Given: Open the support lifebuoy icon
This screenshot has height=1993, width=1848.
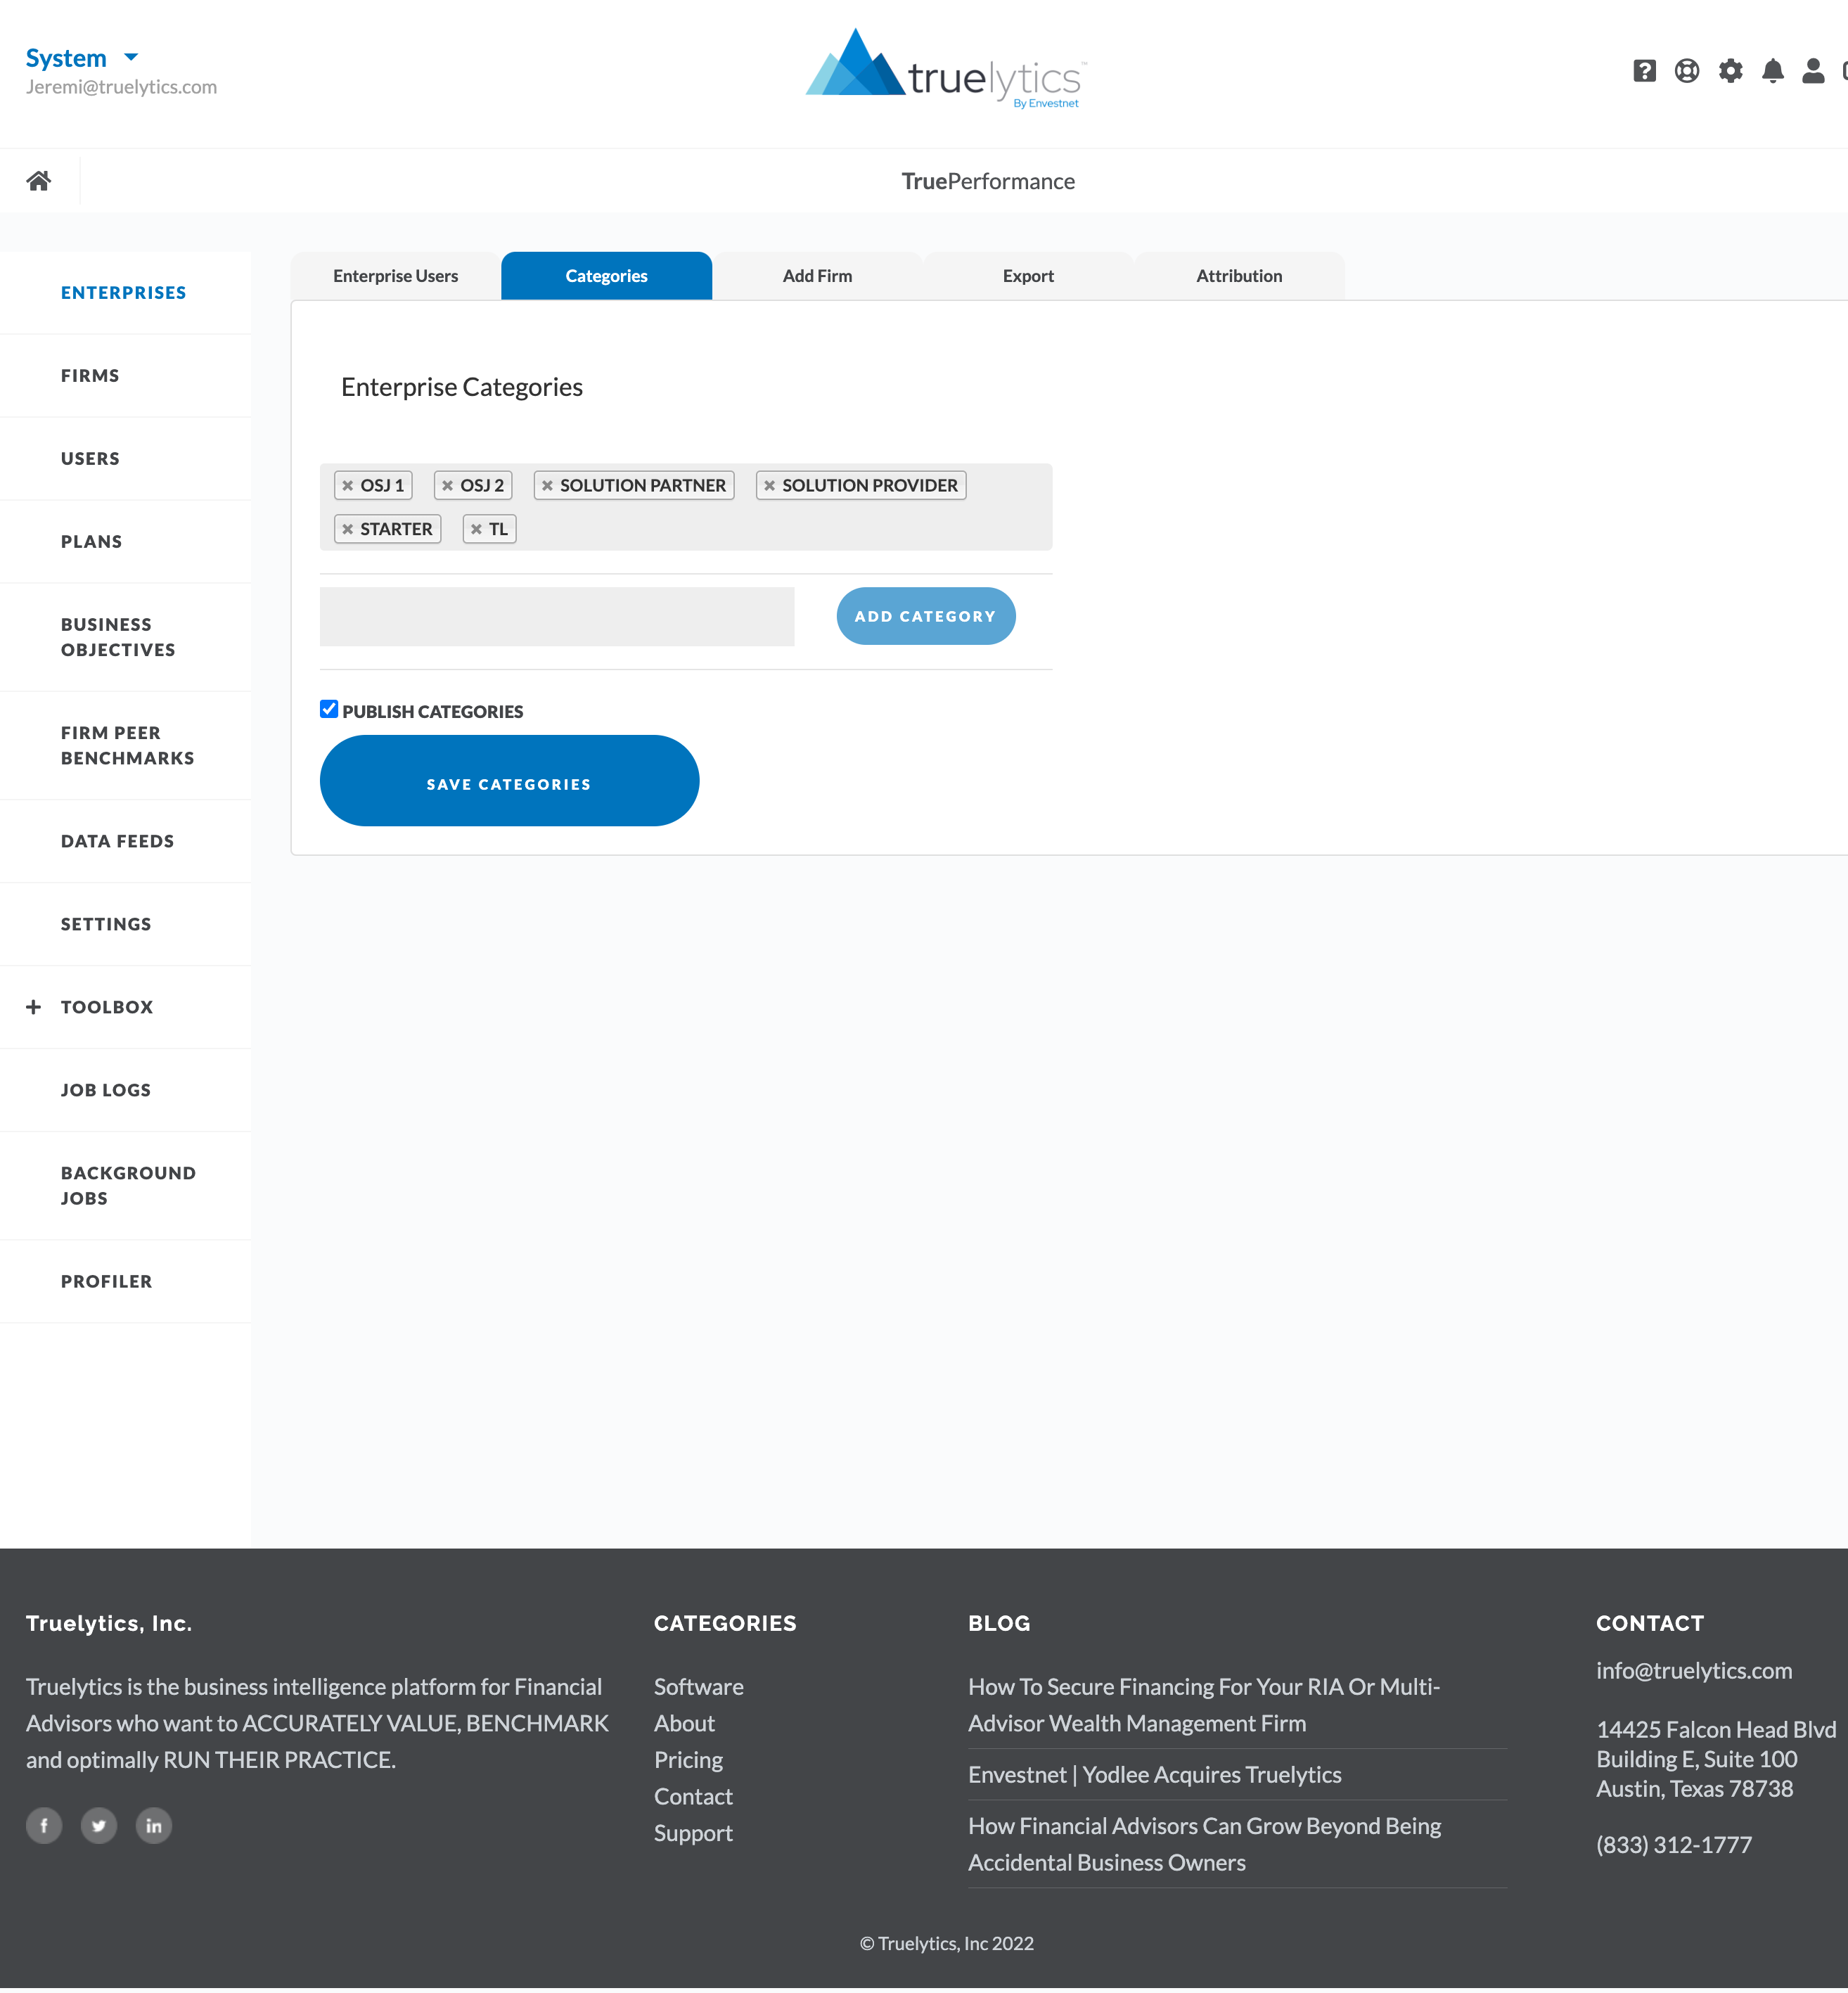Looking at the screenshot, I should click(1687, 71).
